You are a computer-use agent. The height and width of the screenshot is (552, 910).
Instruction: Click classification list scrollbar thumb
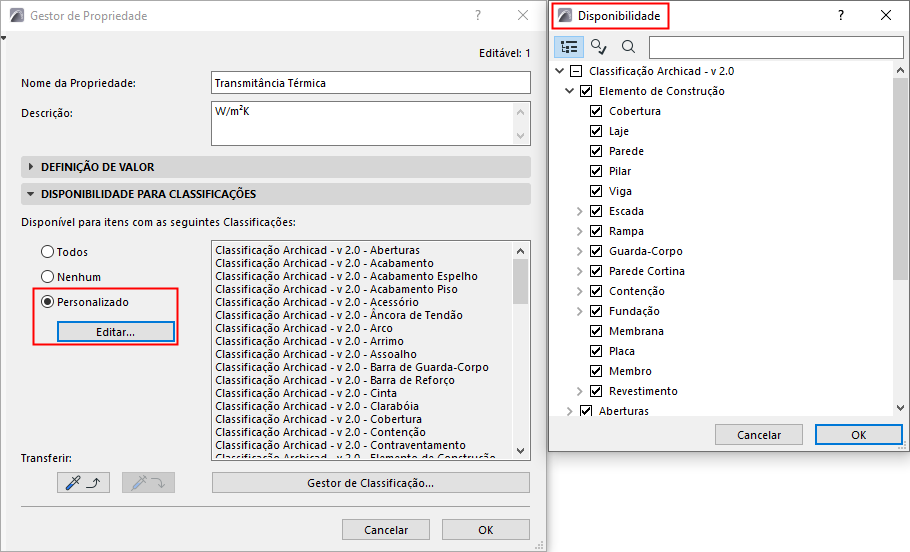click(x=521, y=282)
